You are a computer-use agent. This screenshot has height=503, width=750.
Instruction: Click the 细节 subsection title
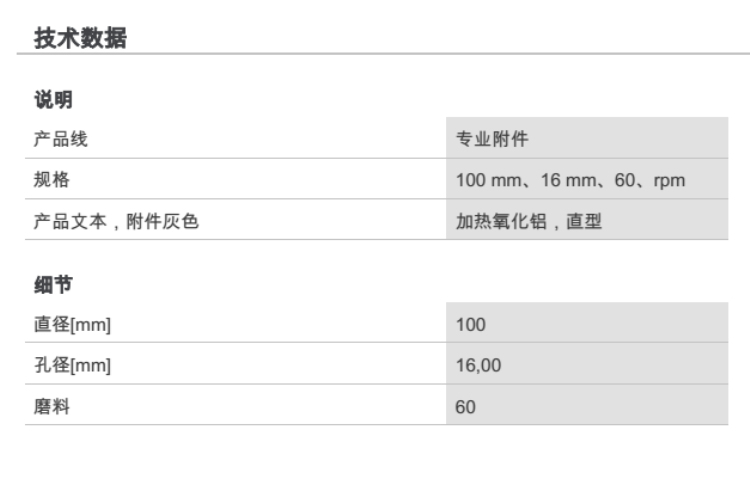(54, 286)
